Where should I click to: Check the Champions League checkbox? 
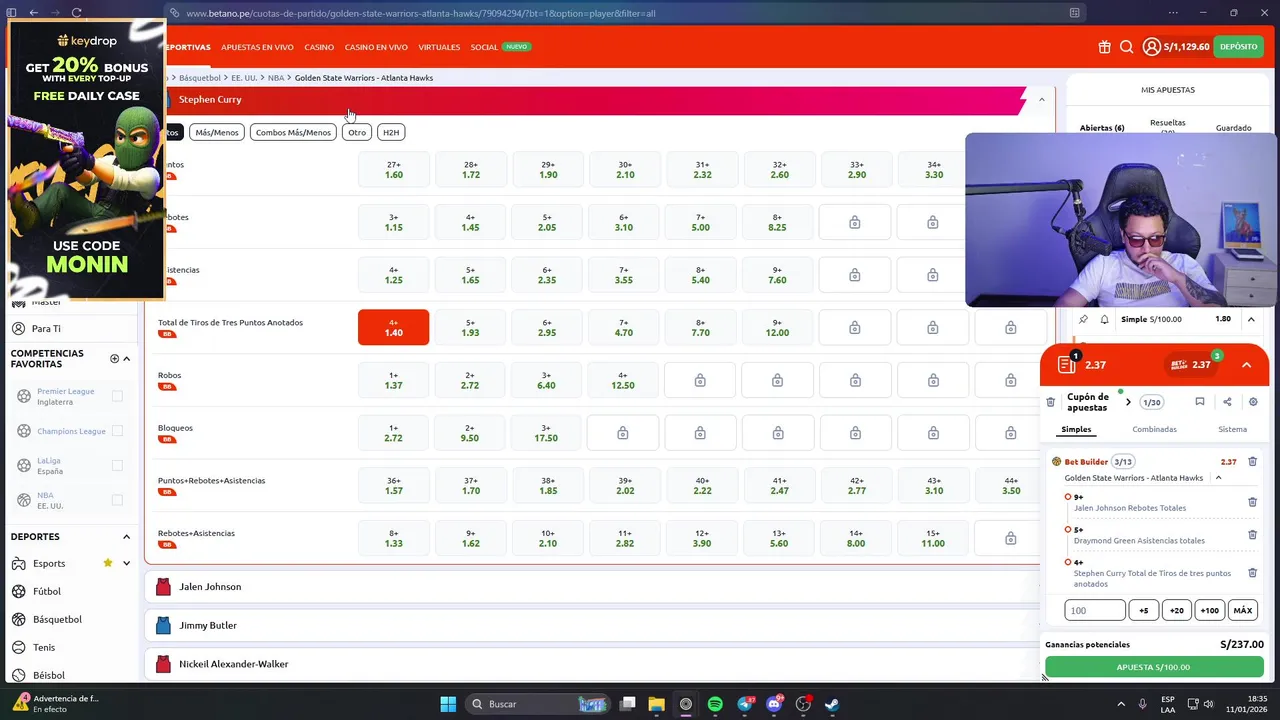tap(117, 431)
